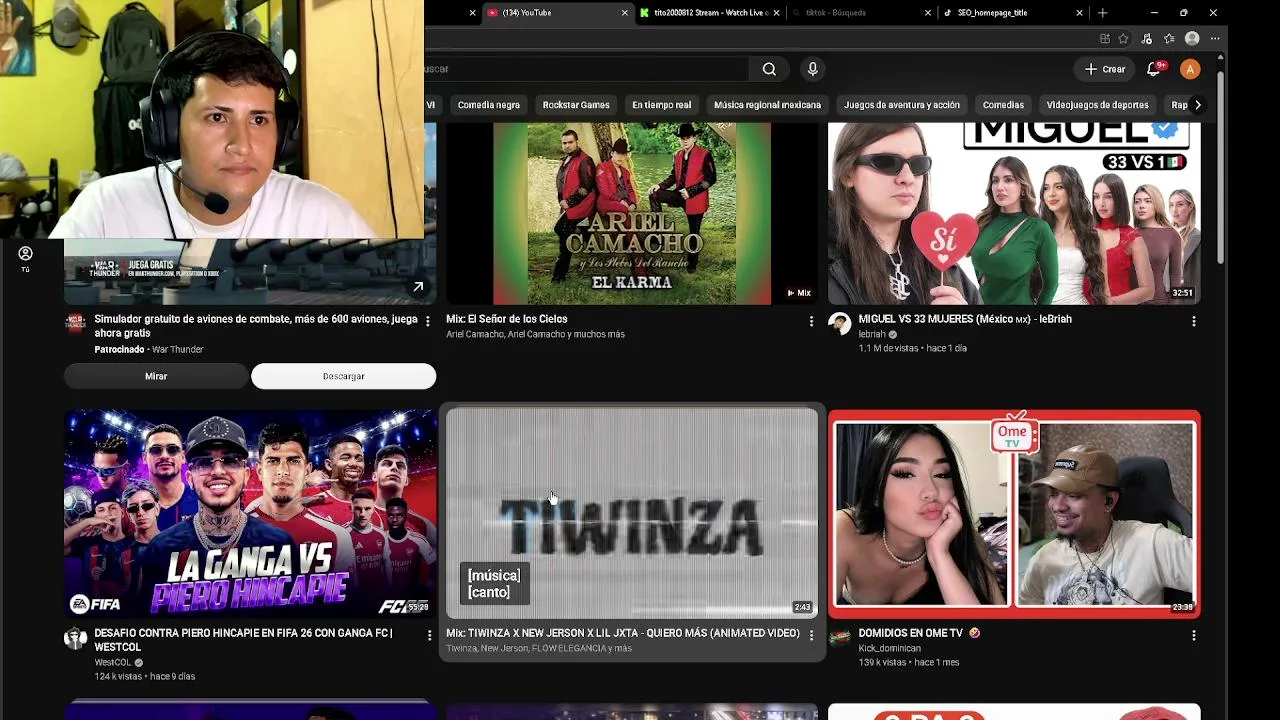
Task: Close the 'tiktok - Búsqueda' tab
Action: tap(928, 13)
